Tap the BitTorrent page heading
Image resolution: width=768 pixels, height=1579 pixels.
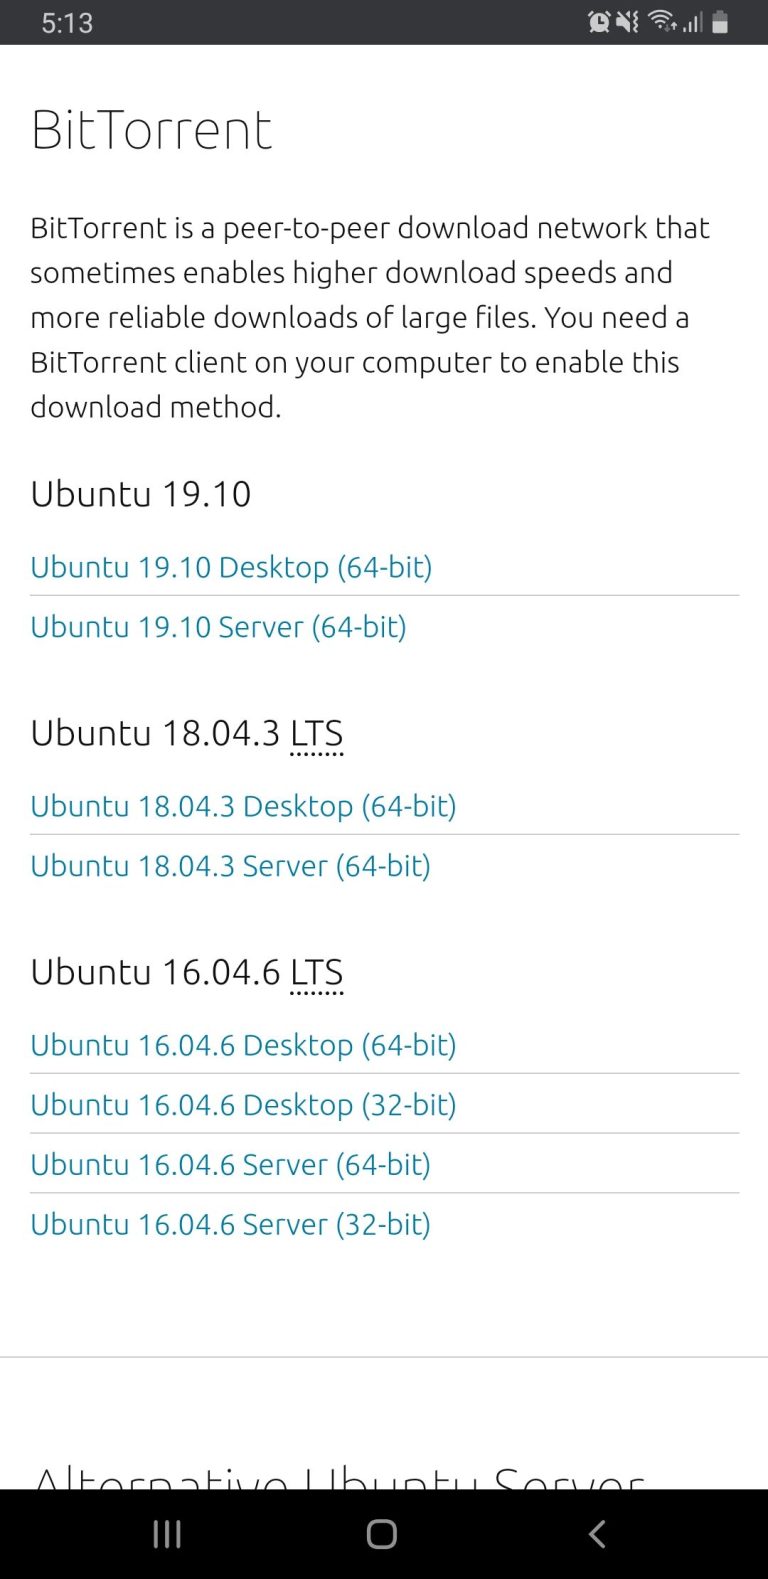coord(151,130)
